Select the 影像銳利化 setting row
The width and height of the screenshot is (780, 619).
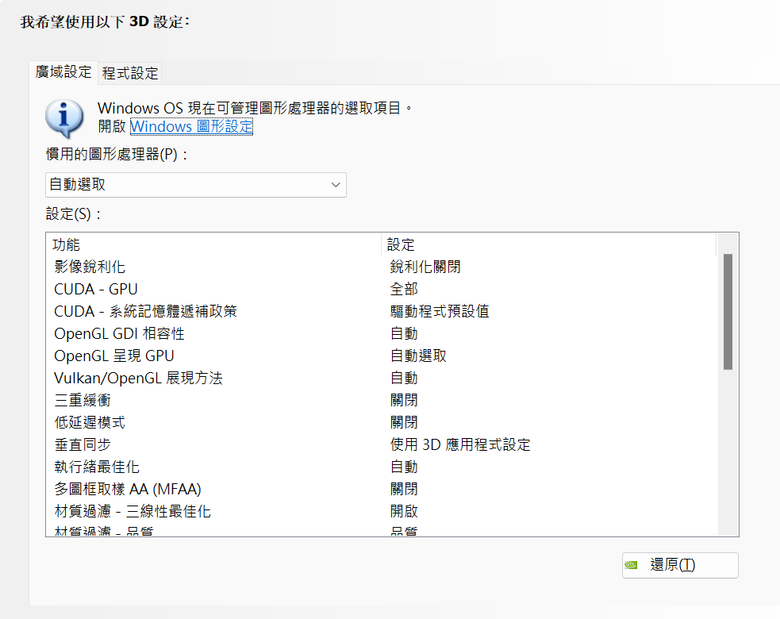(90, 267)
